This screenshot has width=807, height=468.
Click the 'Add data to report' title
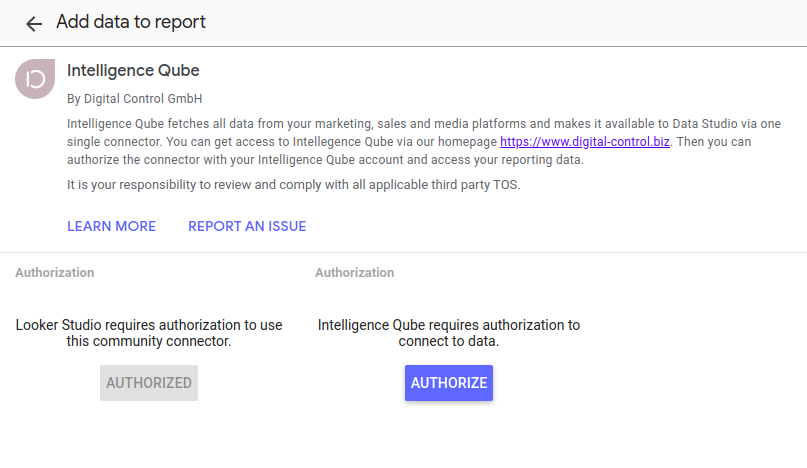click(x=131, y=22)
